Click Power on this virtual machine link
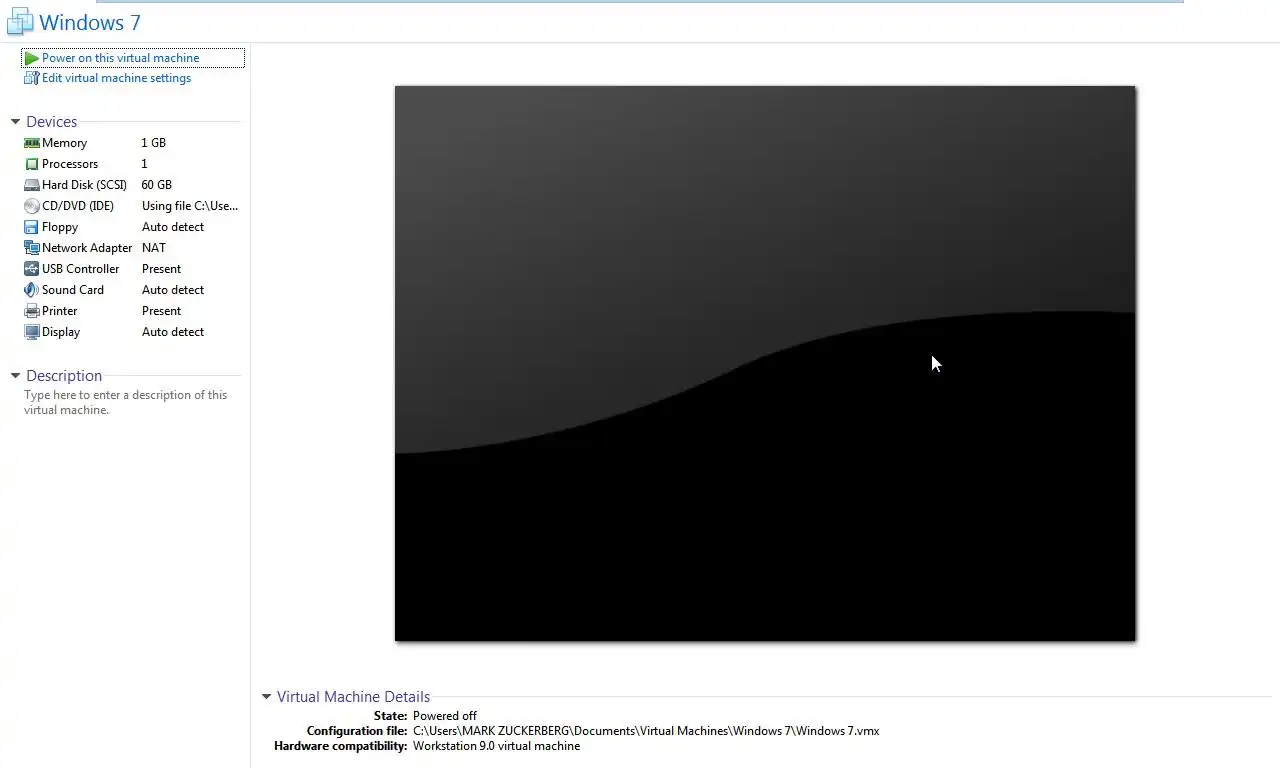This screenshot has width=1280, height=768. [120, 58]
